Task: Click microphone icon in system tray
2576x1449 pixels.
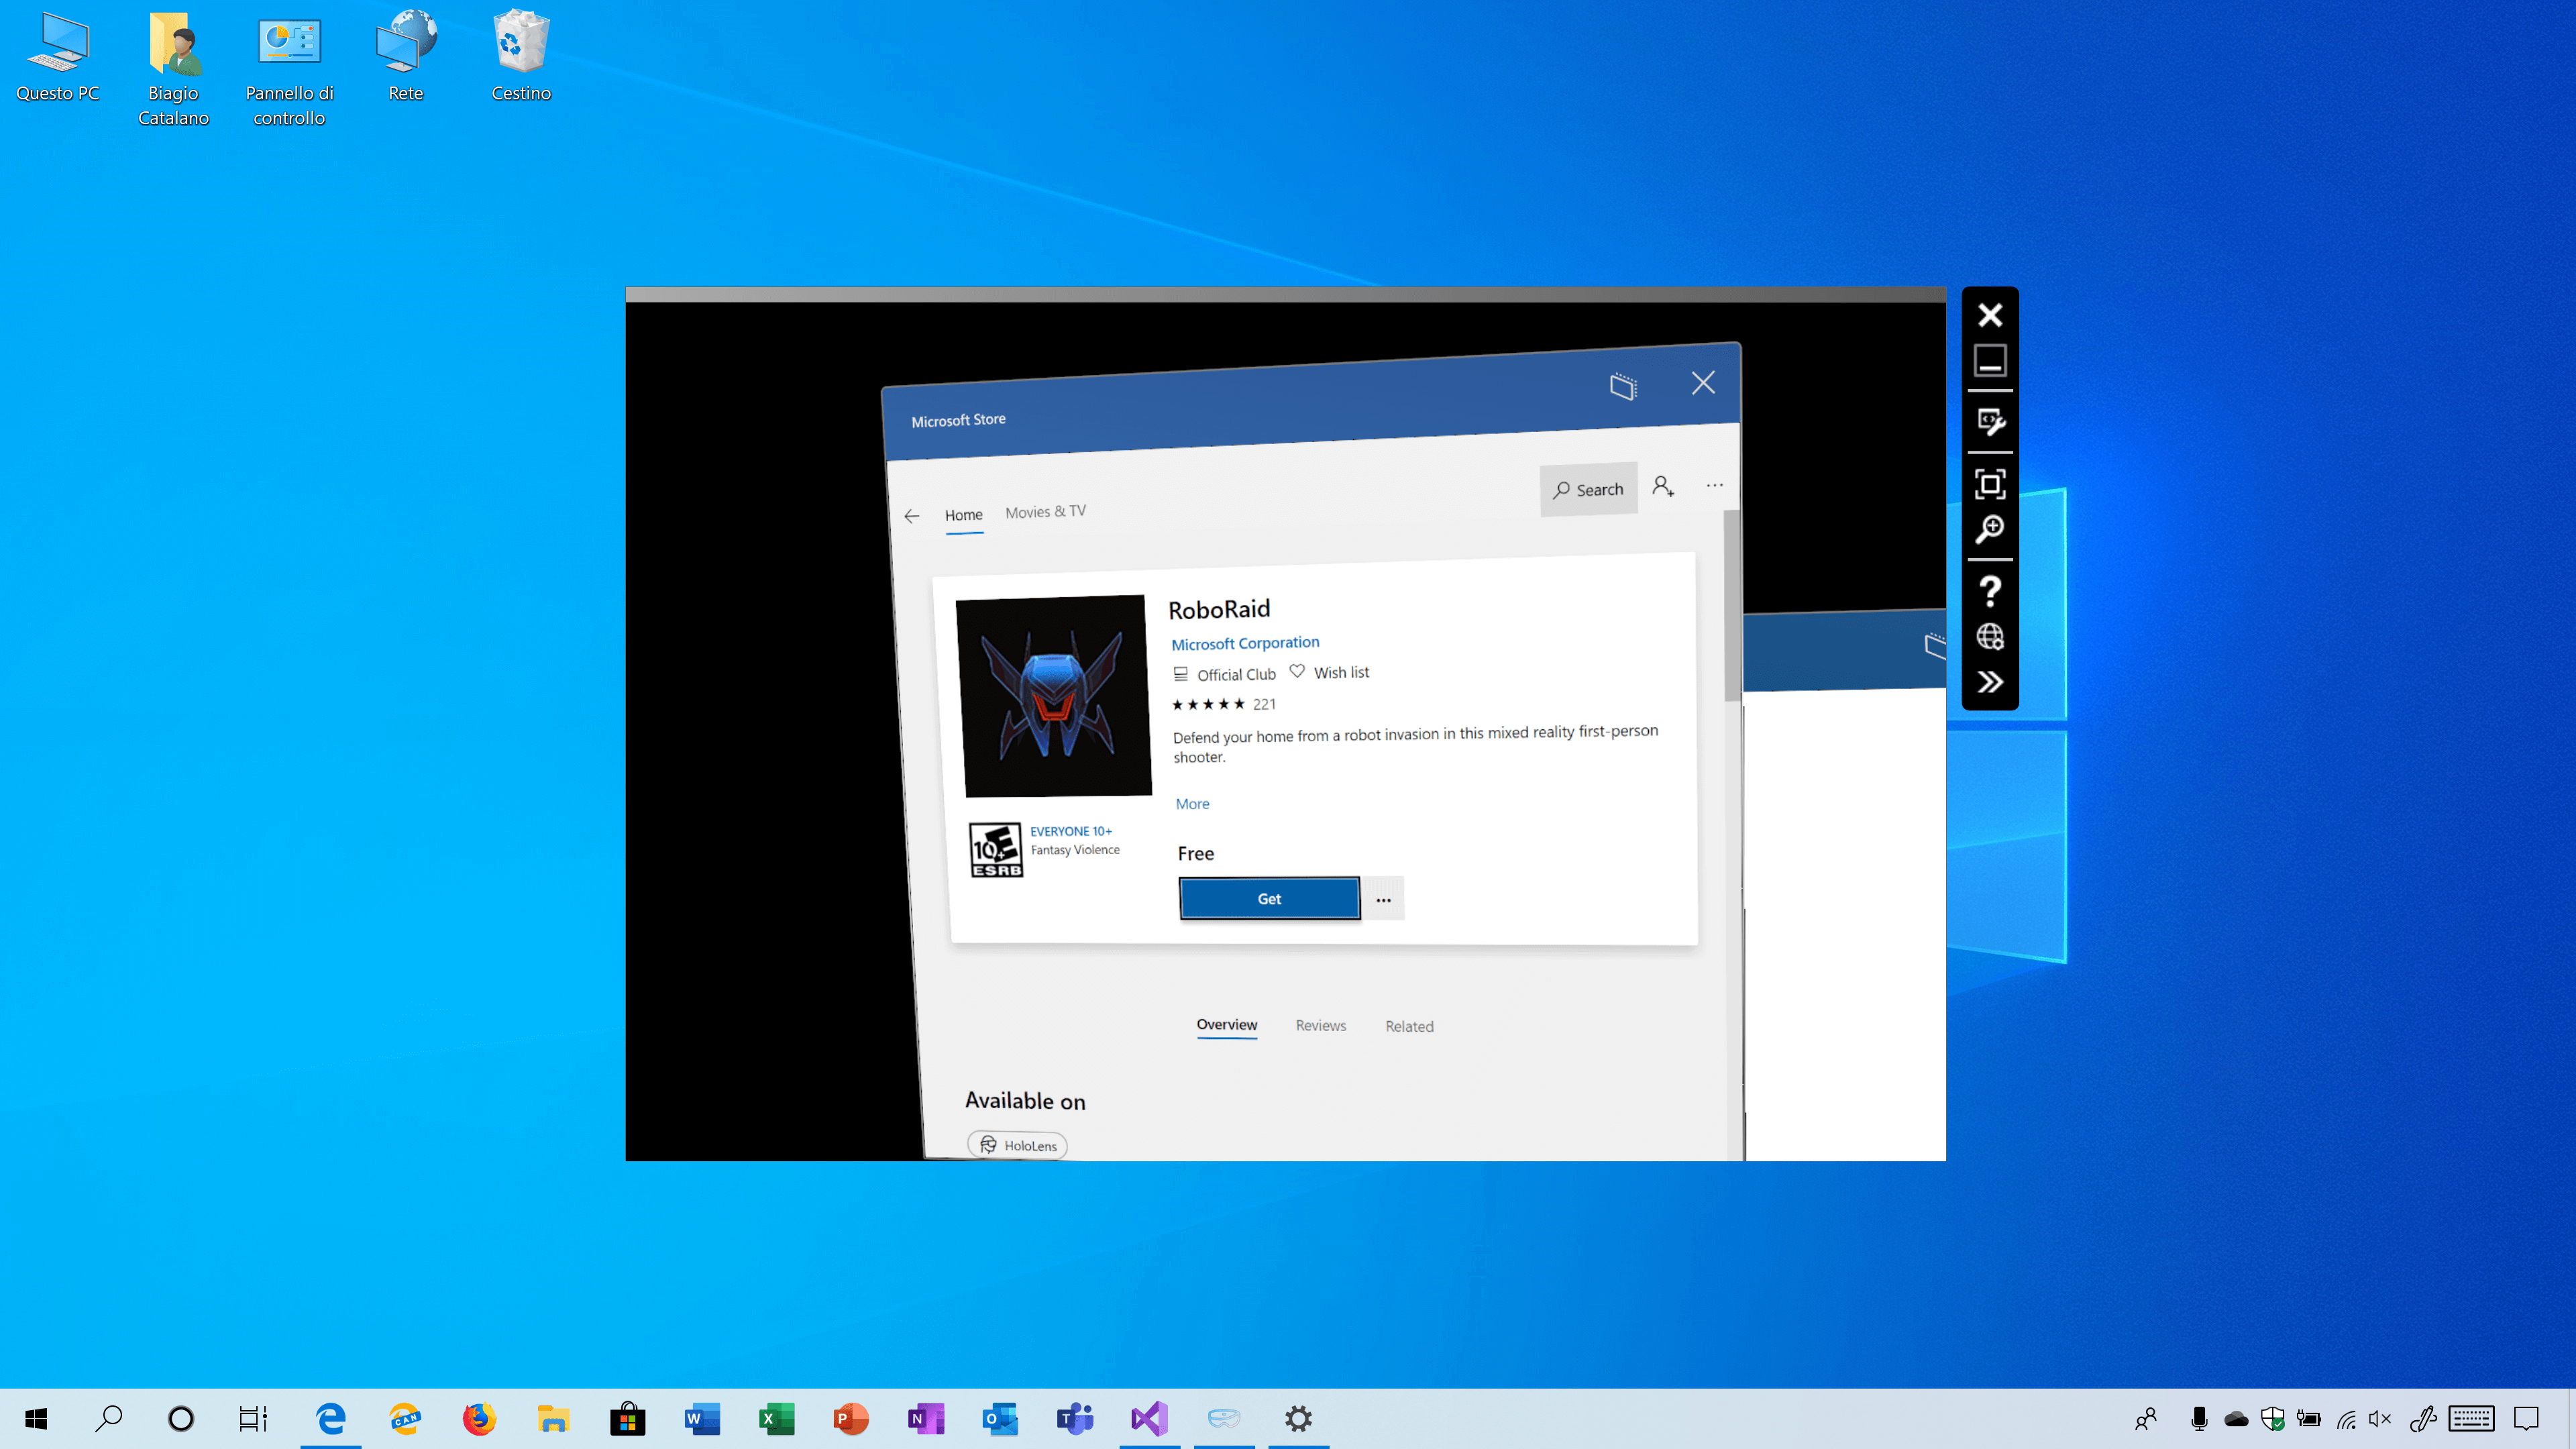Action: pyautogui.click(x=2199, y=1418)
